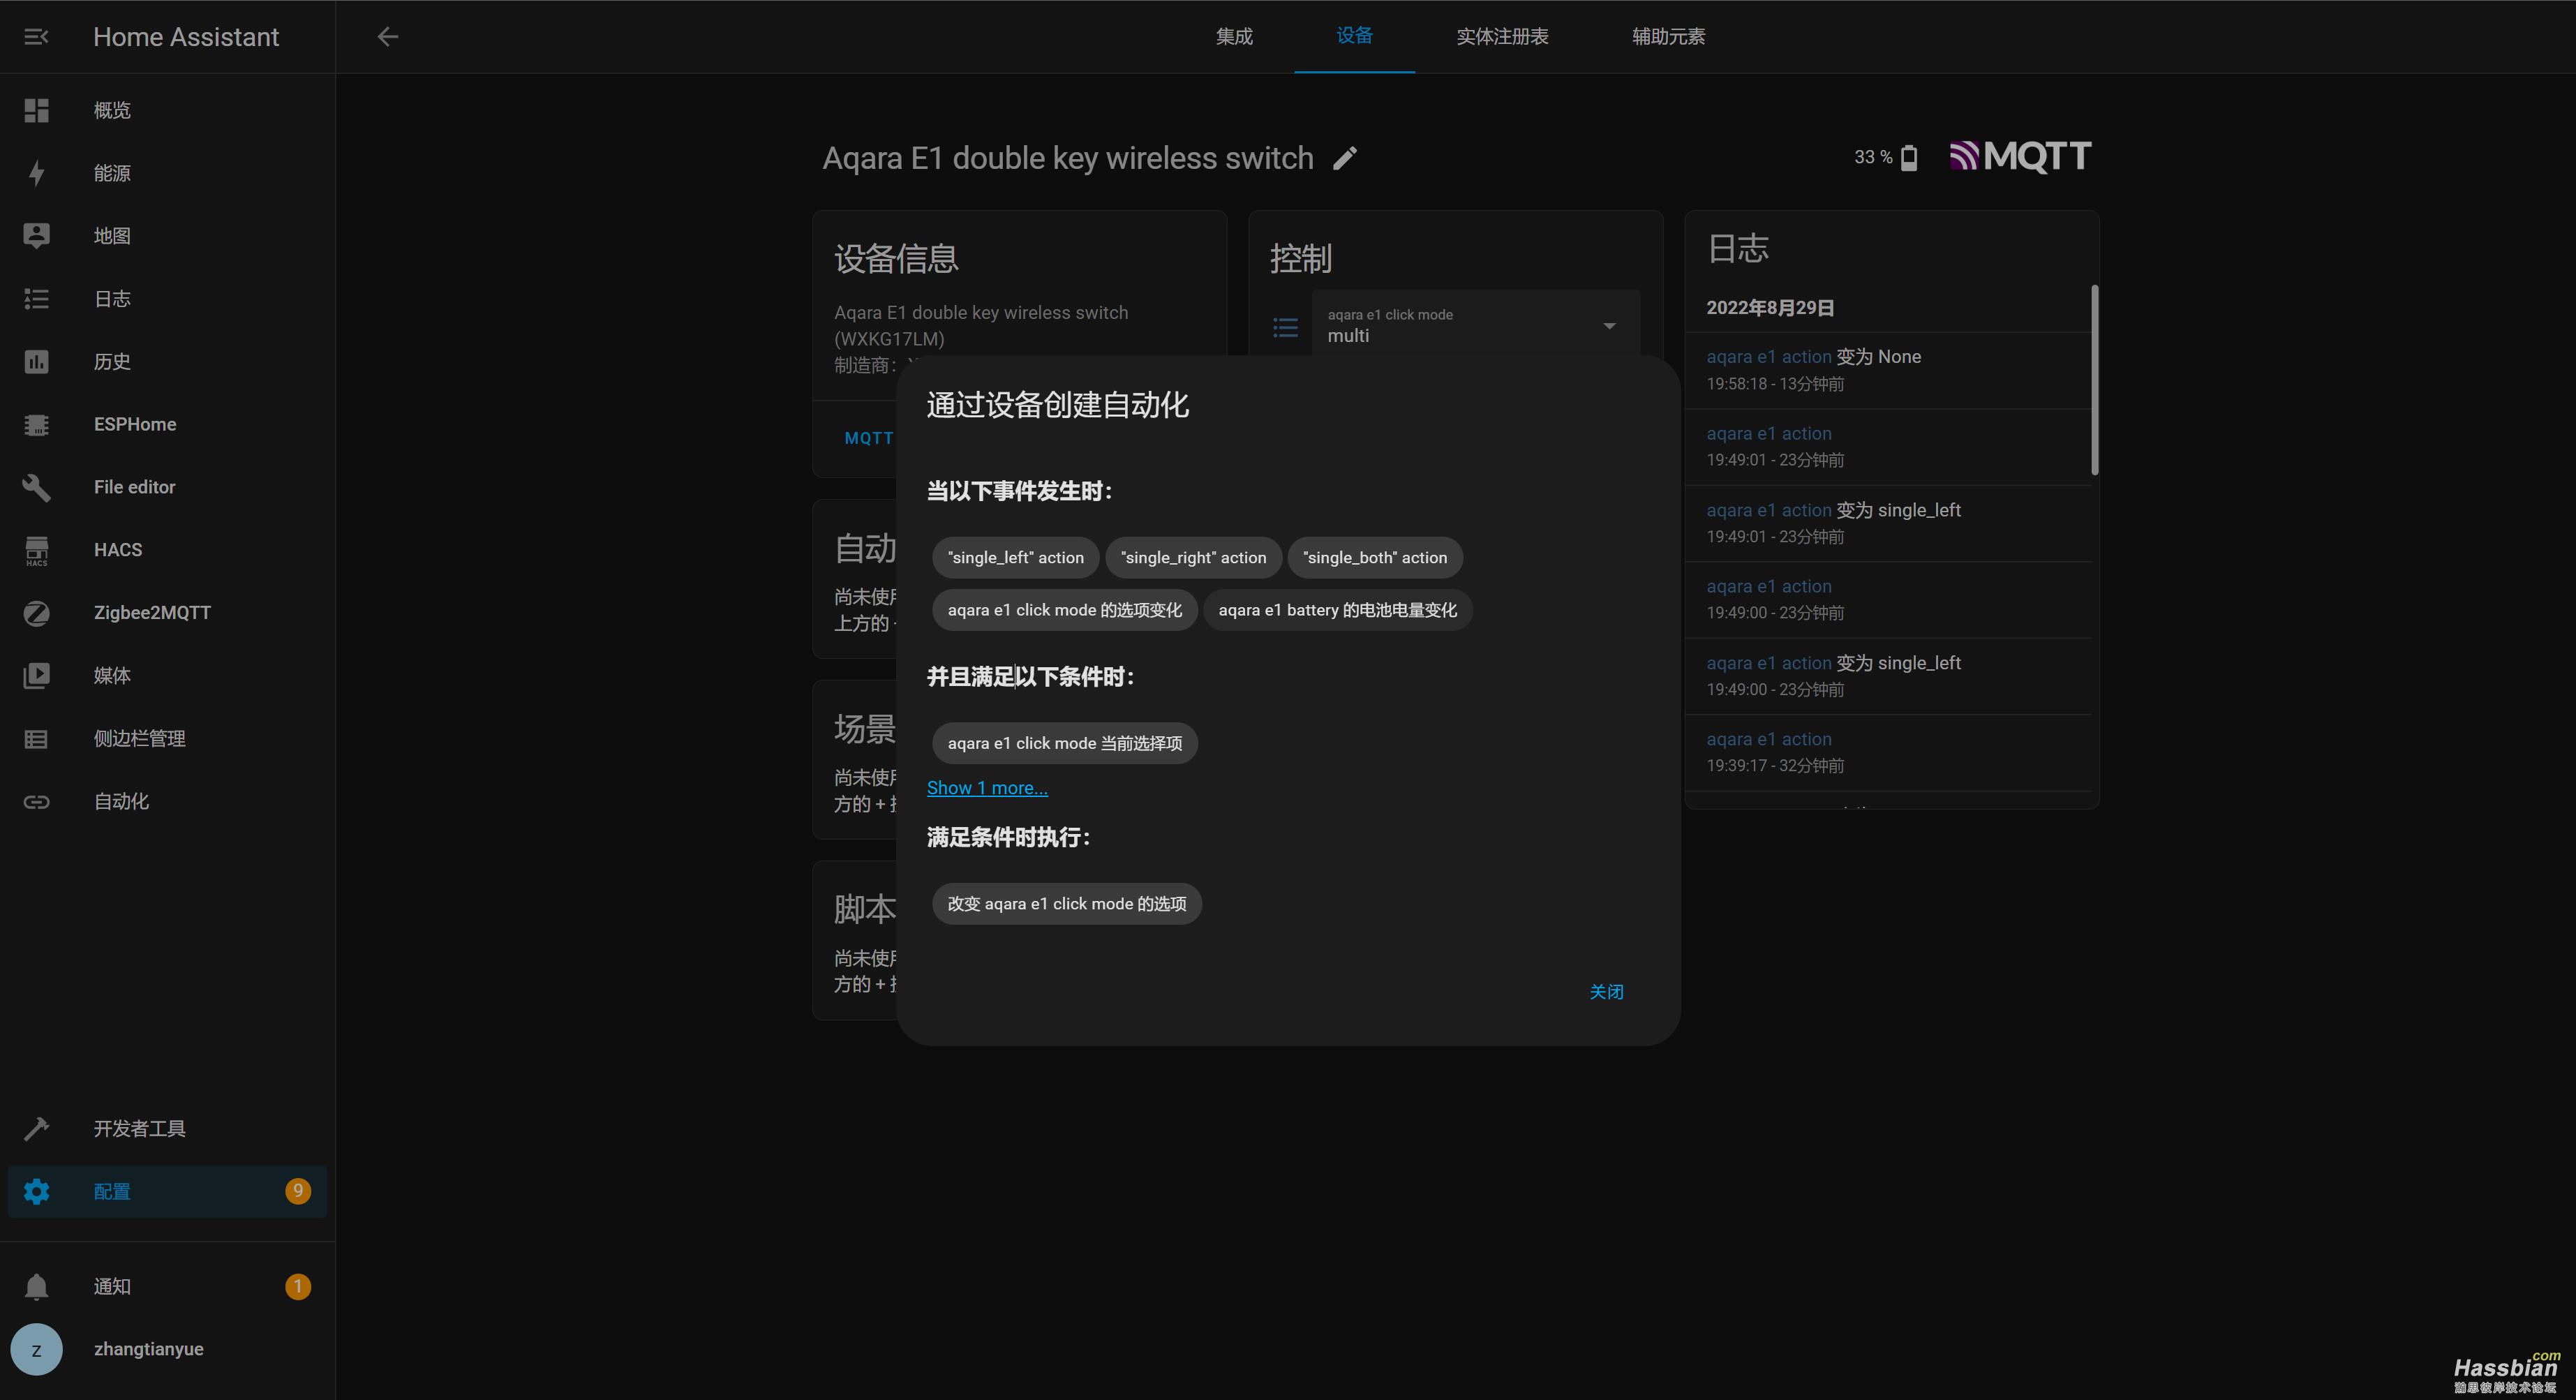Click the Home Assistant title
The width and height of the screenshot is (2576, 1400).
[x=186, y=37]
